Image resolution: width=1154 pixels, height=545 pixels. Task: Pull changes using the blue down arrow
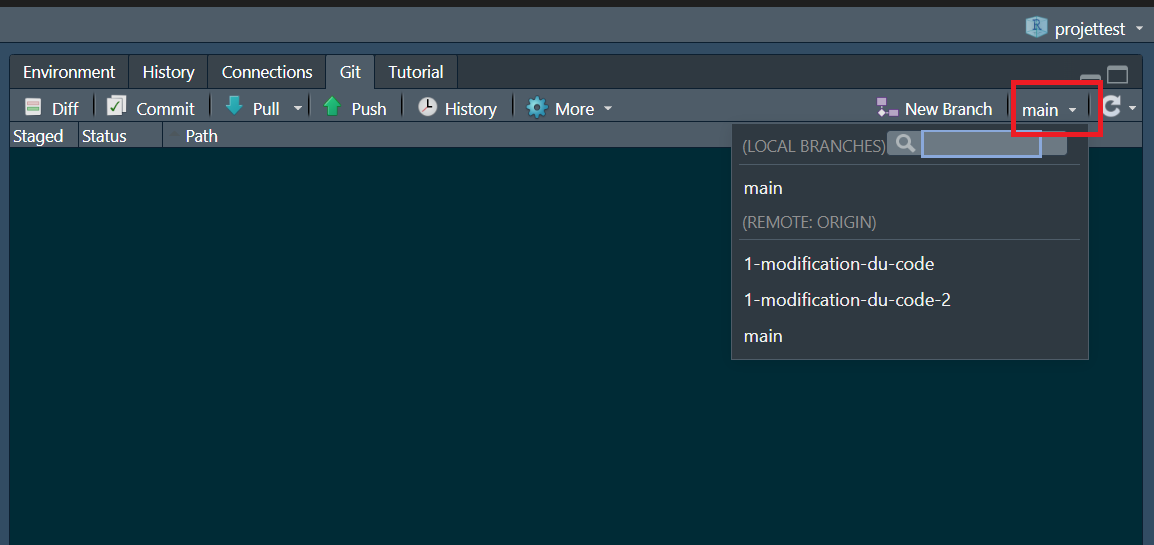(x=253, y=108)
